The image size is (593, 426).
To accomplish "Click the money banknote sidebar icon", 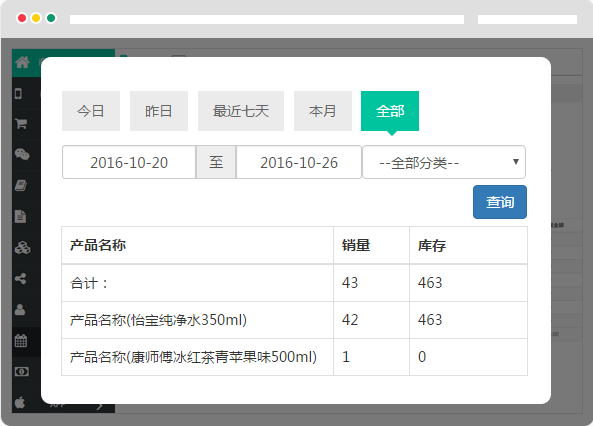I will click(x=22, y=372).
